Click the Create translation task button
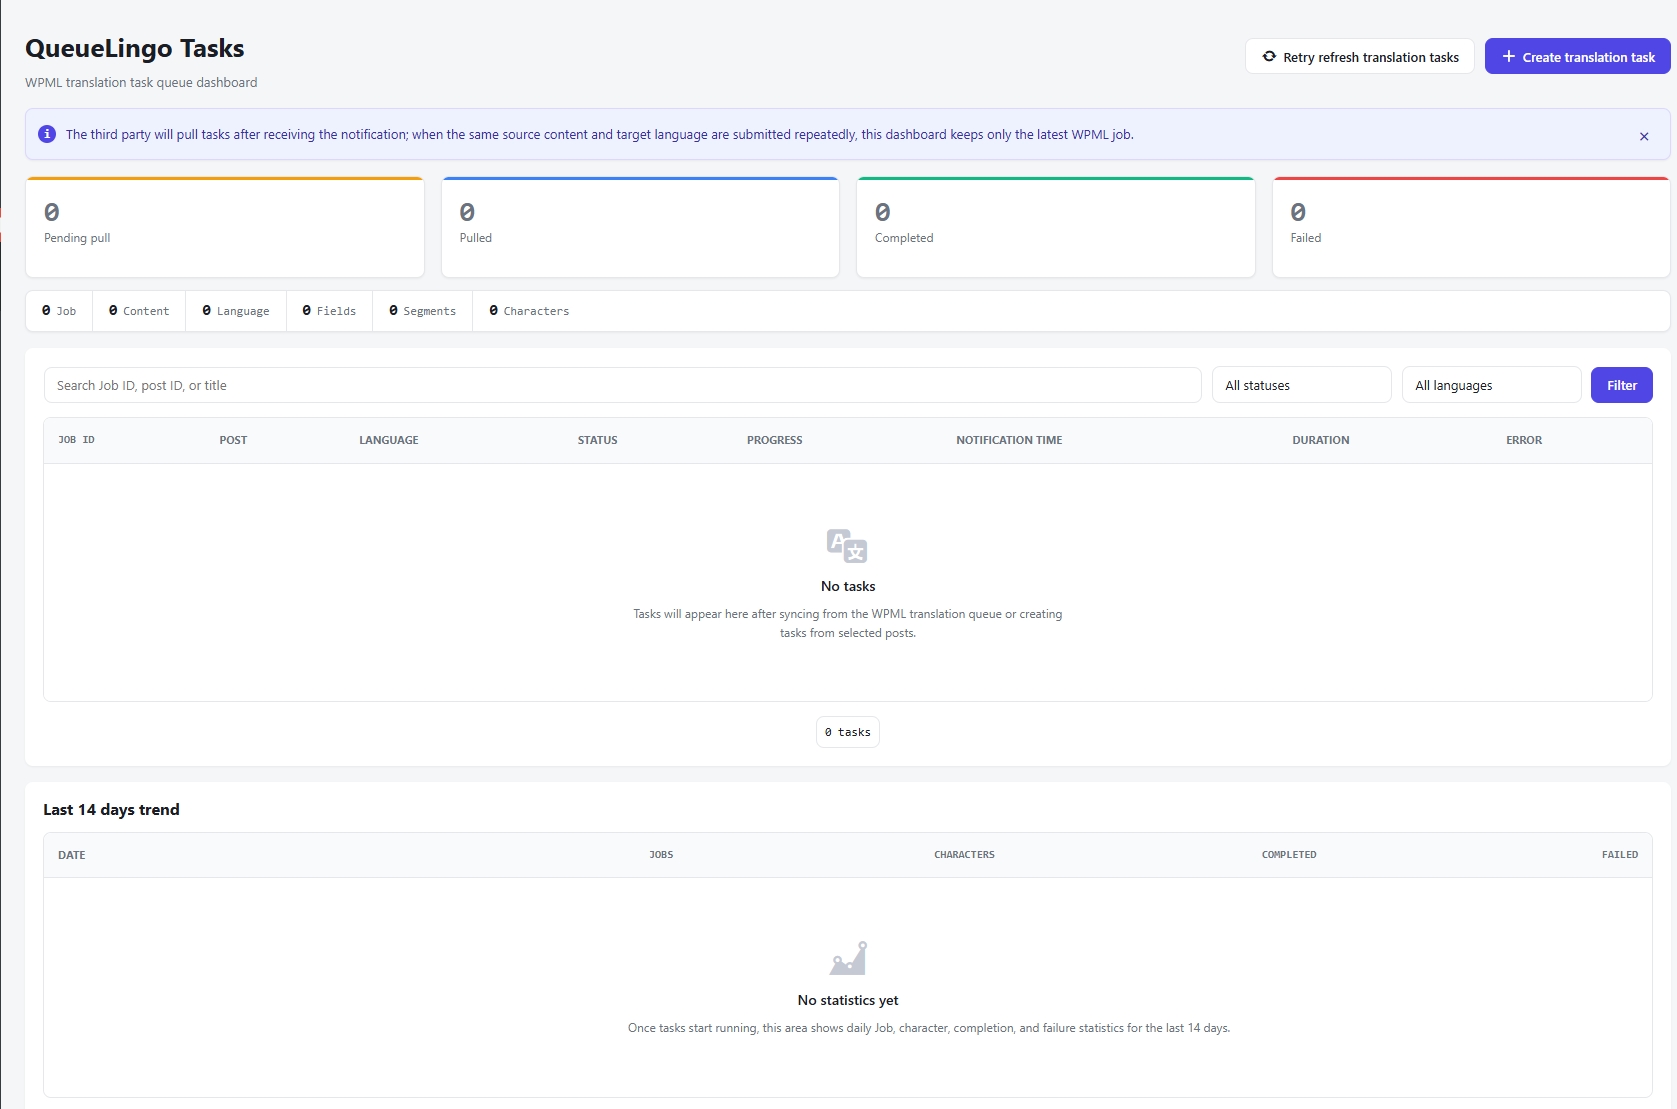 [x=1577, y=57]
